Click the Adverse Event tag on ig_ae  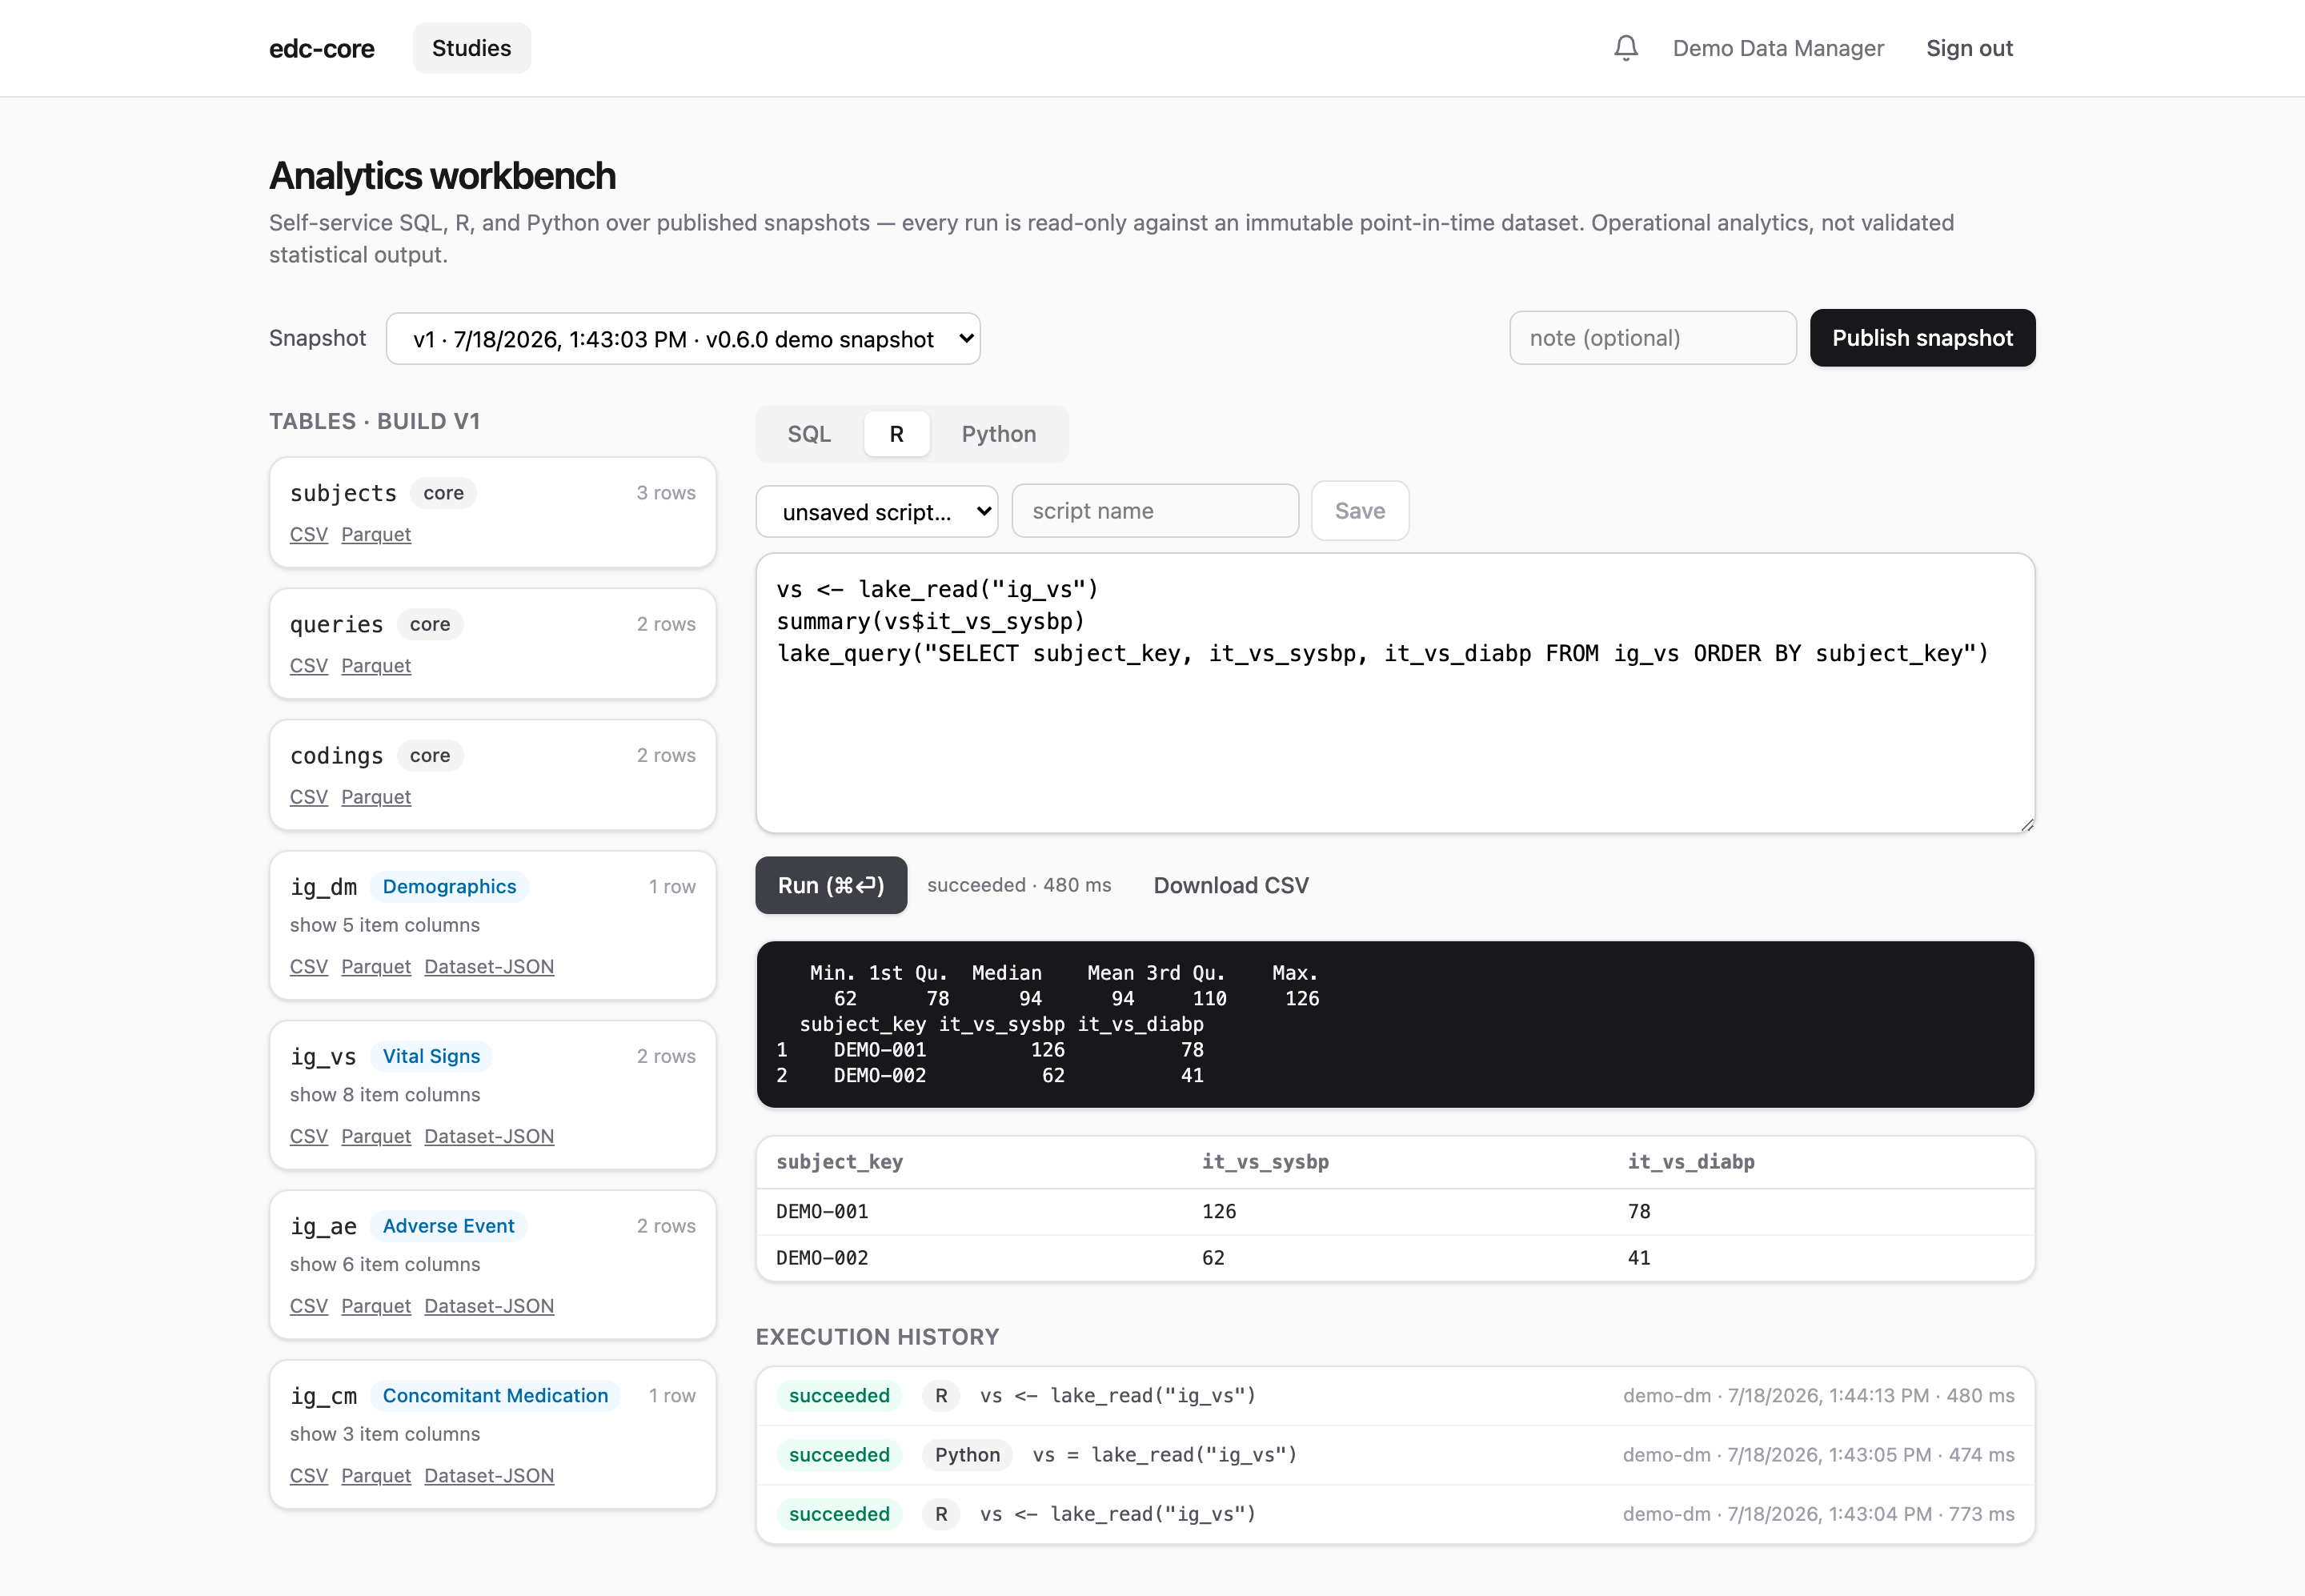(448, 1226)
